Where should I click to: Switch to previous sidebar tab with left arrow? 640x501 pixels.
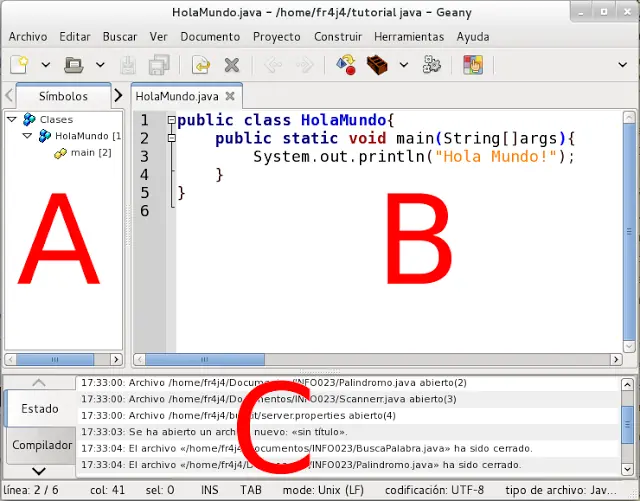coord(9,96)
